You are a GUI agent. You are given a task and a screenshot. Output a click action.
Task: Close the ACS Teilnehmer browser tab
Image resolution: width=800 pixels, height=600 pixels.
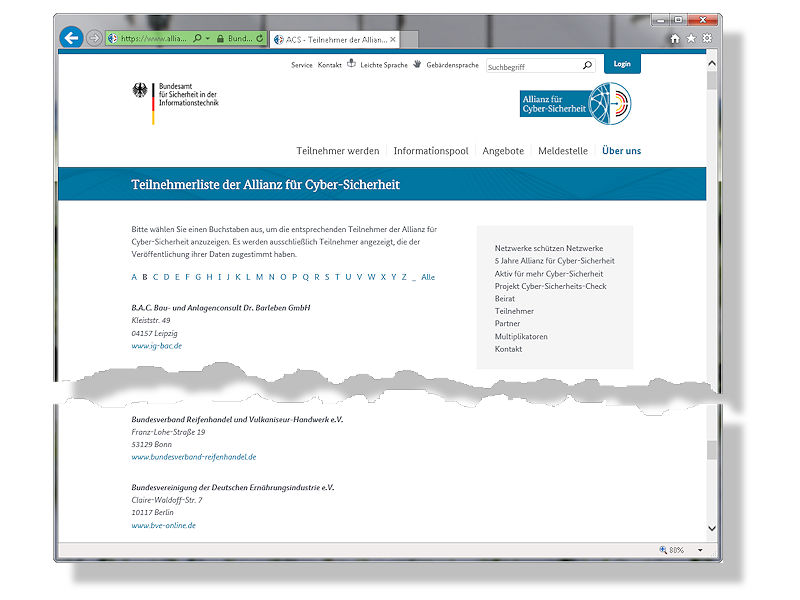393,39
